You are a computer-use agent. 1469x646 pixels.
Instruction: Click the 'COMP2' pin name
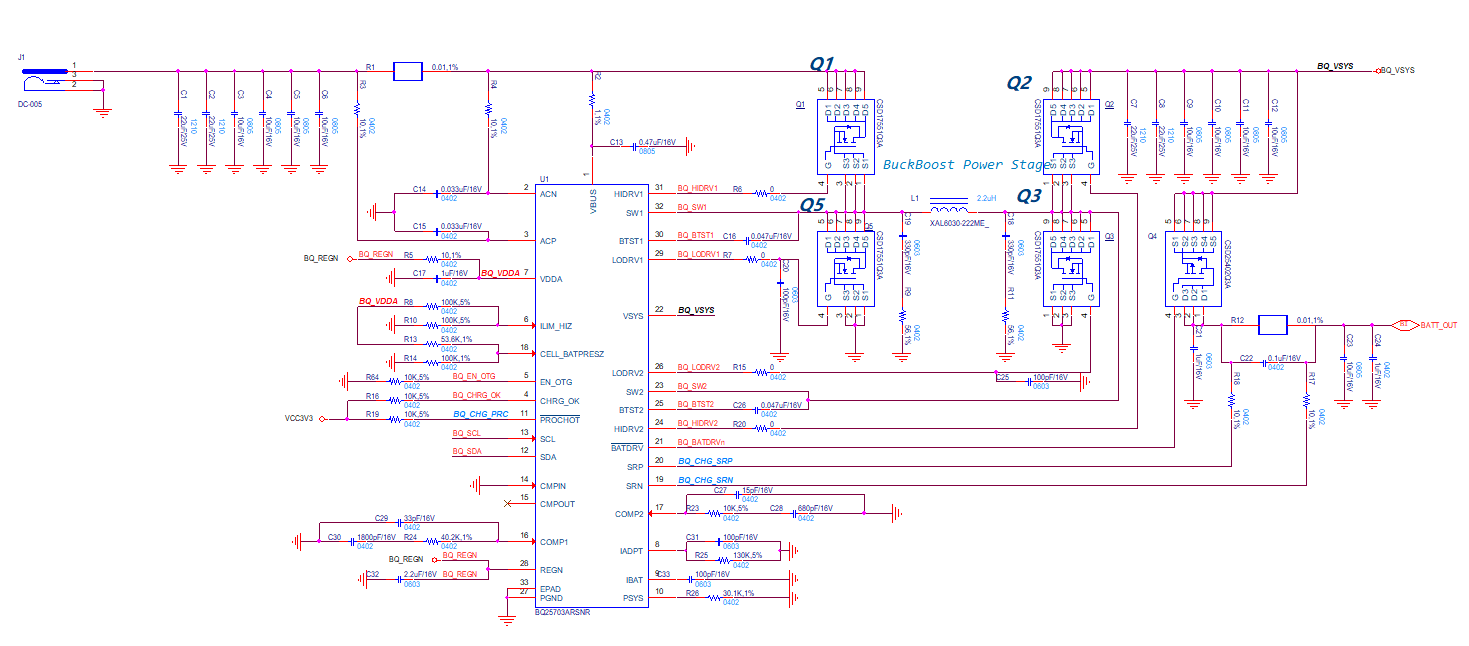631,514
